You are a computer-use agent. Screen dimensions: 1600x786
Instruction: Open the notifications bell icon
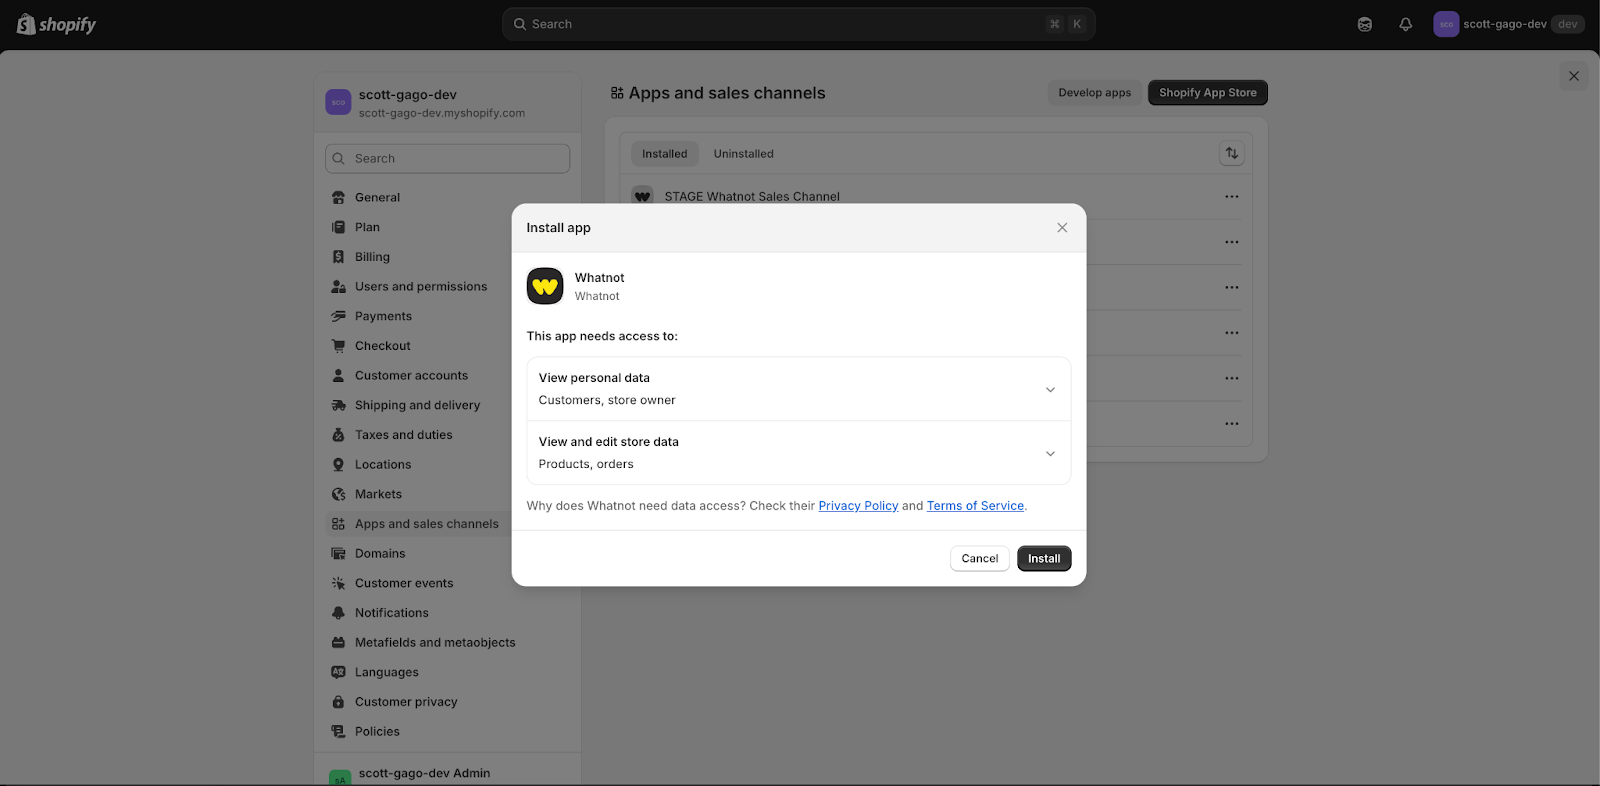tap(1406, 24)
